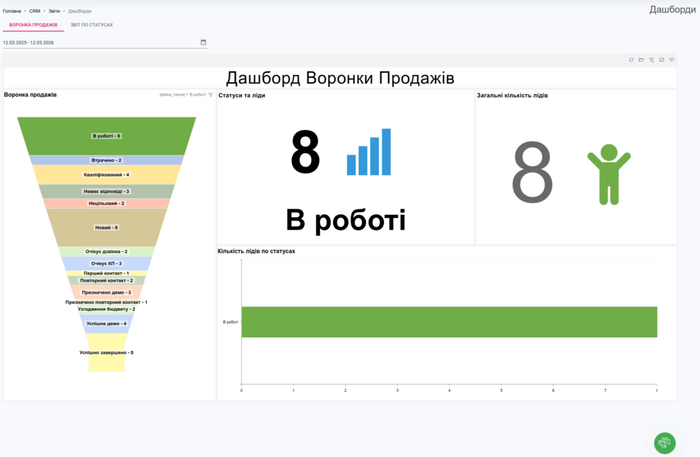Screen dimensions: 700x457
Task: Click the date range input field
Action: tap(100, 43)
